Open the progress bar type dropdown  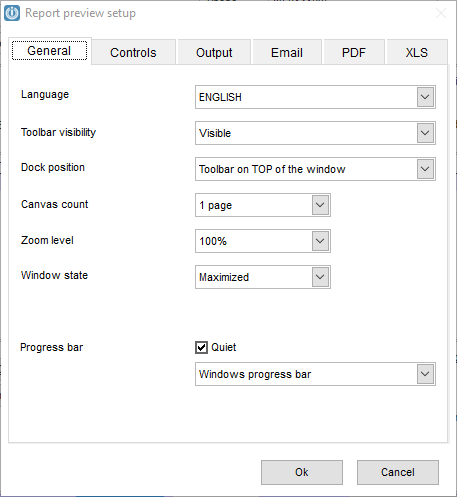pyautogui.click(x=425, y=374)
